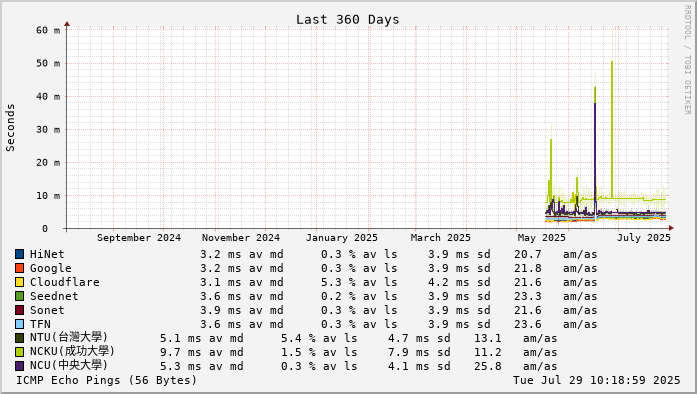The width and height of the screenshot is (697, 394).
Task: Click the 'Sonet' legend name
Action: coord(47,310)
